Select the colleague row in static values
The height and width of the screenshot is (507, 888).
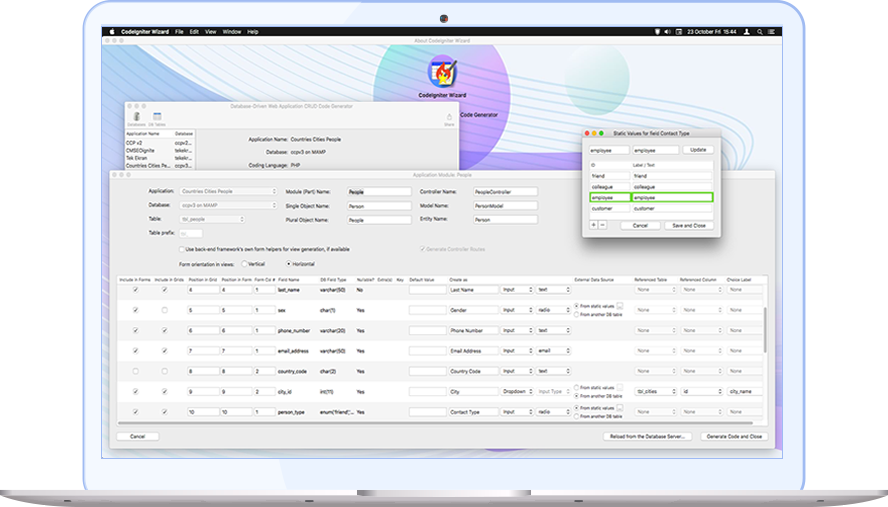click(x=651, y=186)
